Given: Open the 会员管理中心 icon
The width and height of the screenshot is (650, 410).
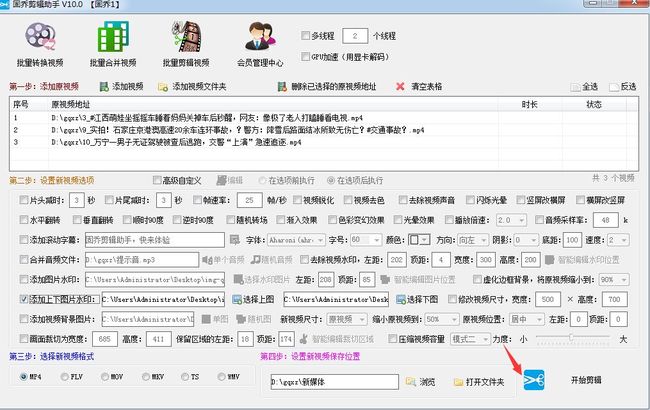Looking at the screenshot, I should 260,36.
